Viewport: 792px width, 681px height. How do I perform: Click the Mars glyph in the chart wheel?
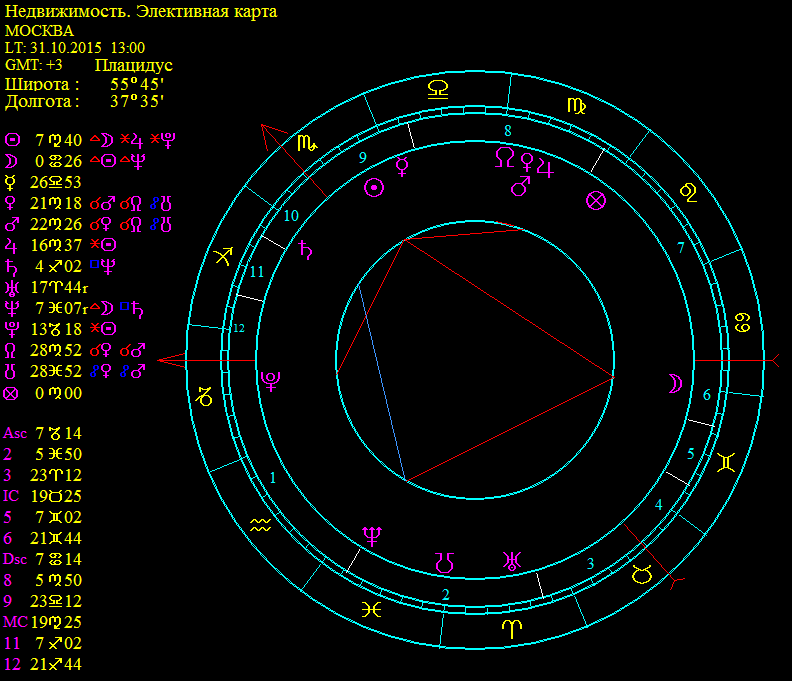click(521, 186)
